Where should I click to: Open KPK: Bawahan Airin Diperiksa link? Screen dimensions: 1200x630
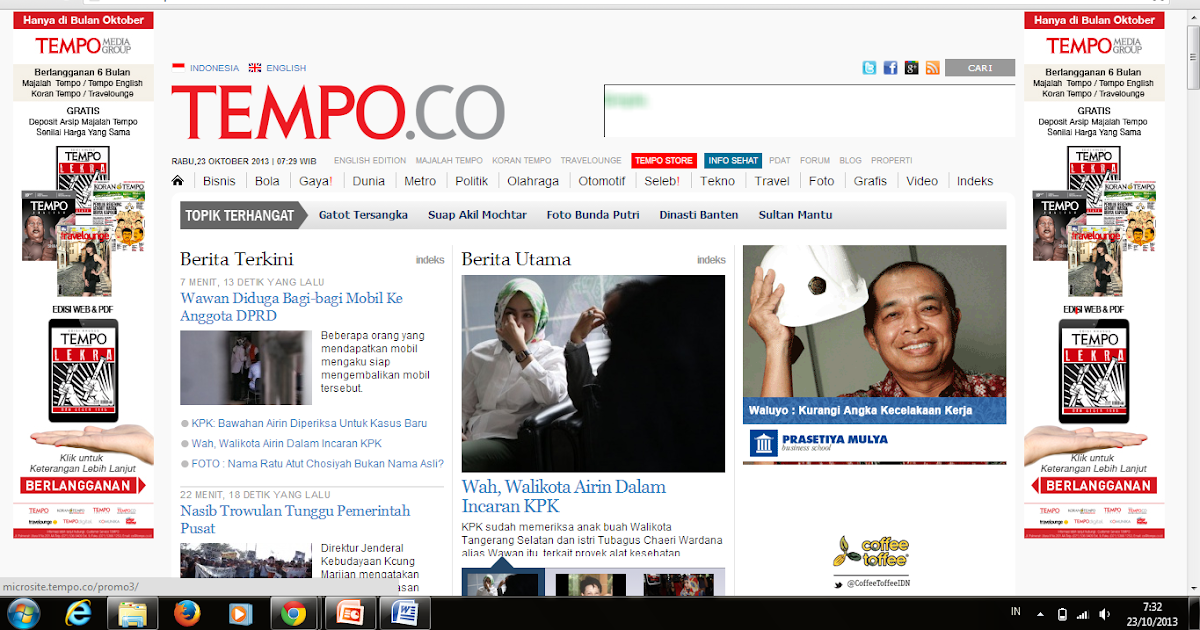[x=309, y=423]
